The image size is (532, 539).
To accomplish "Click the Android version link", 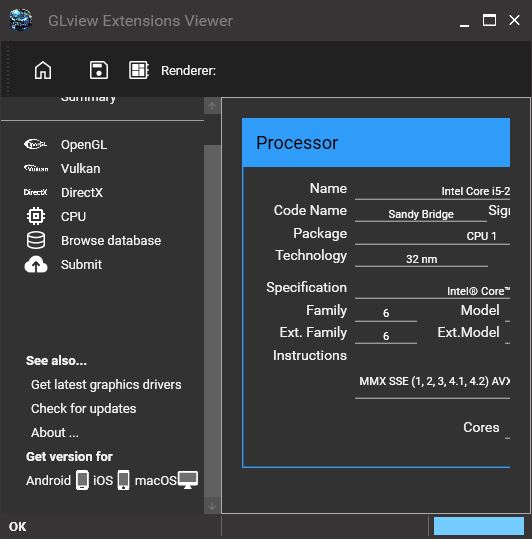I will tap(48, 481).
